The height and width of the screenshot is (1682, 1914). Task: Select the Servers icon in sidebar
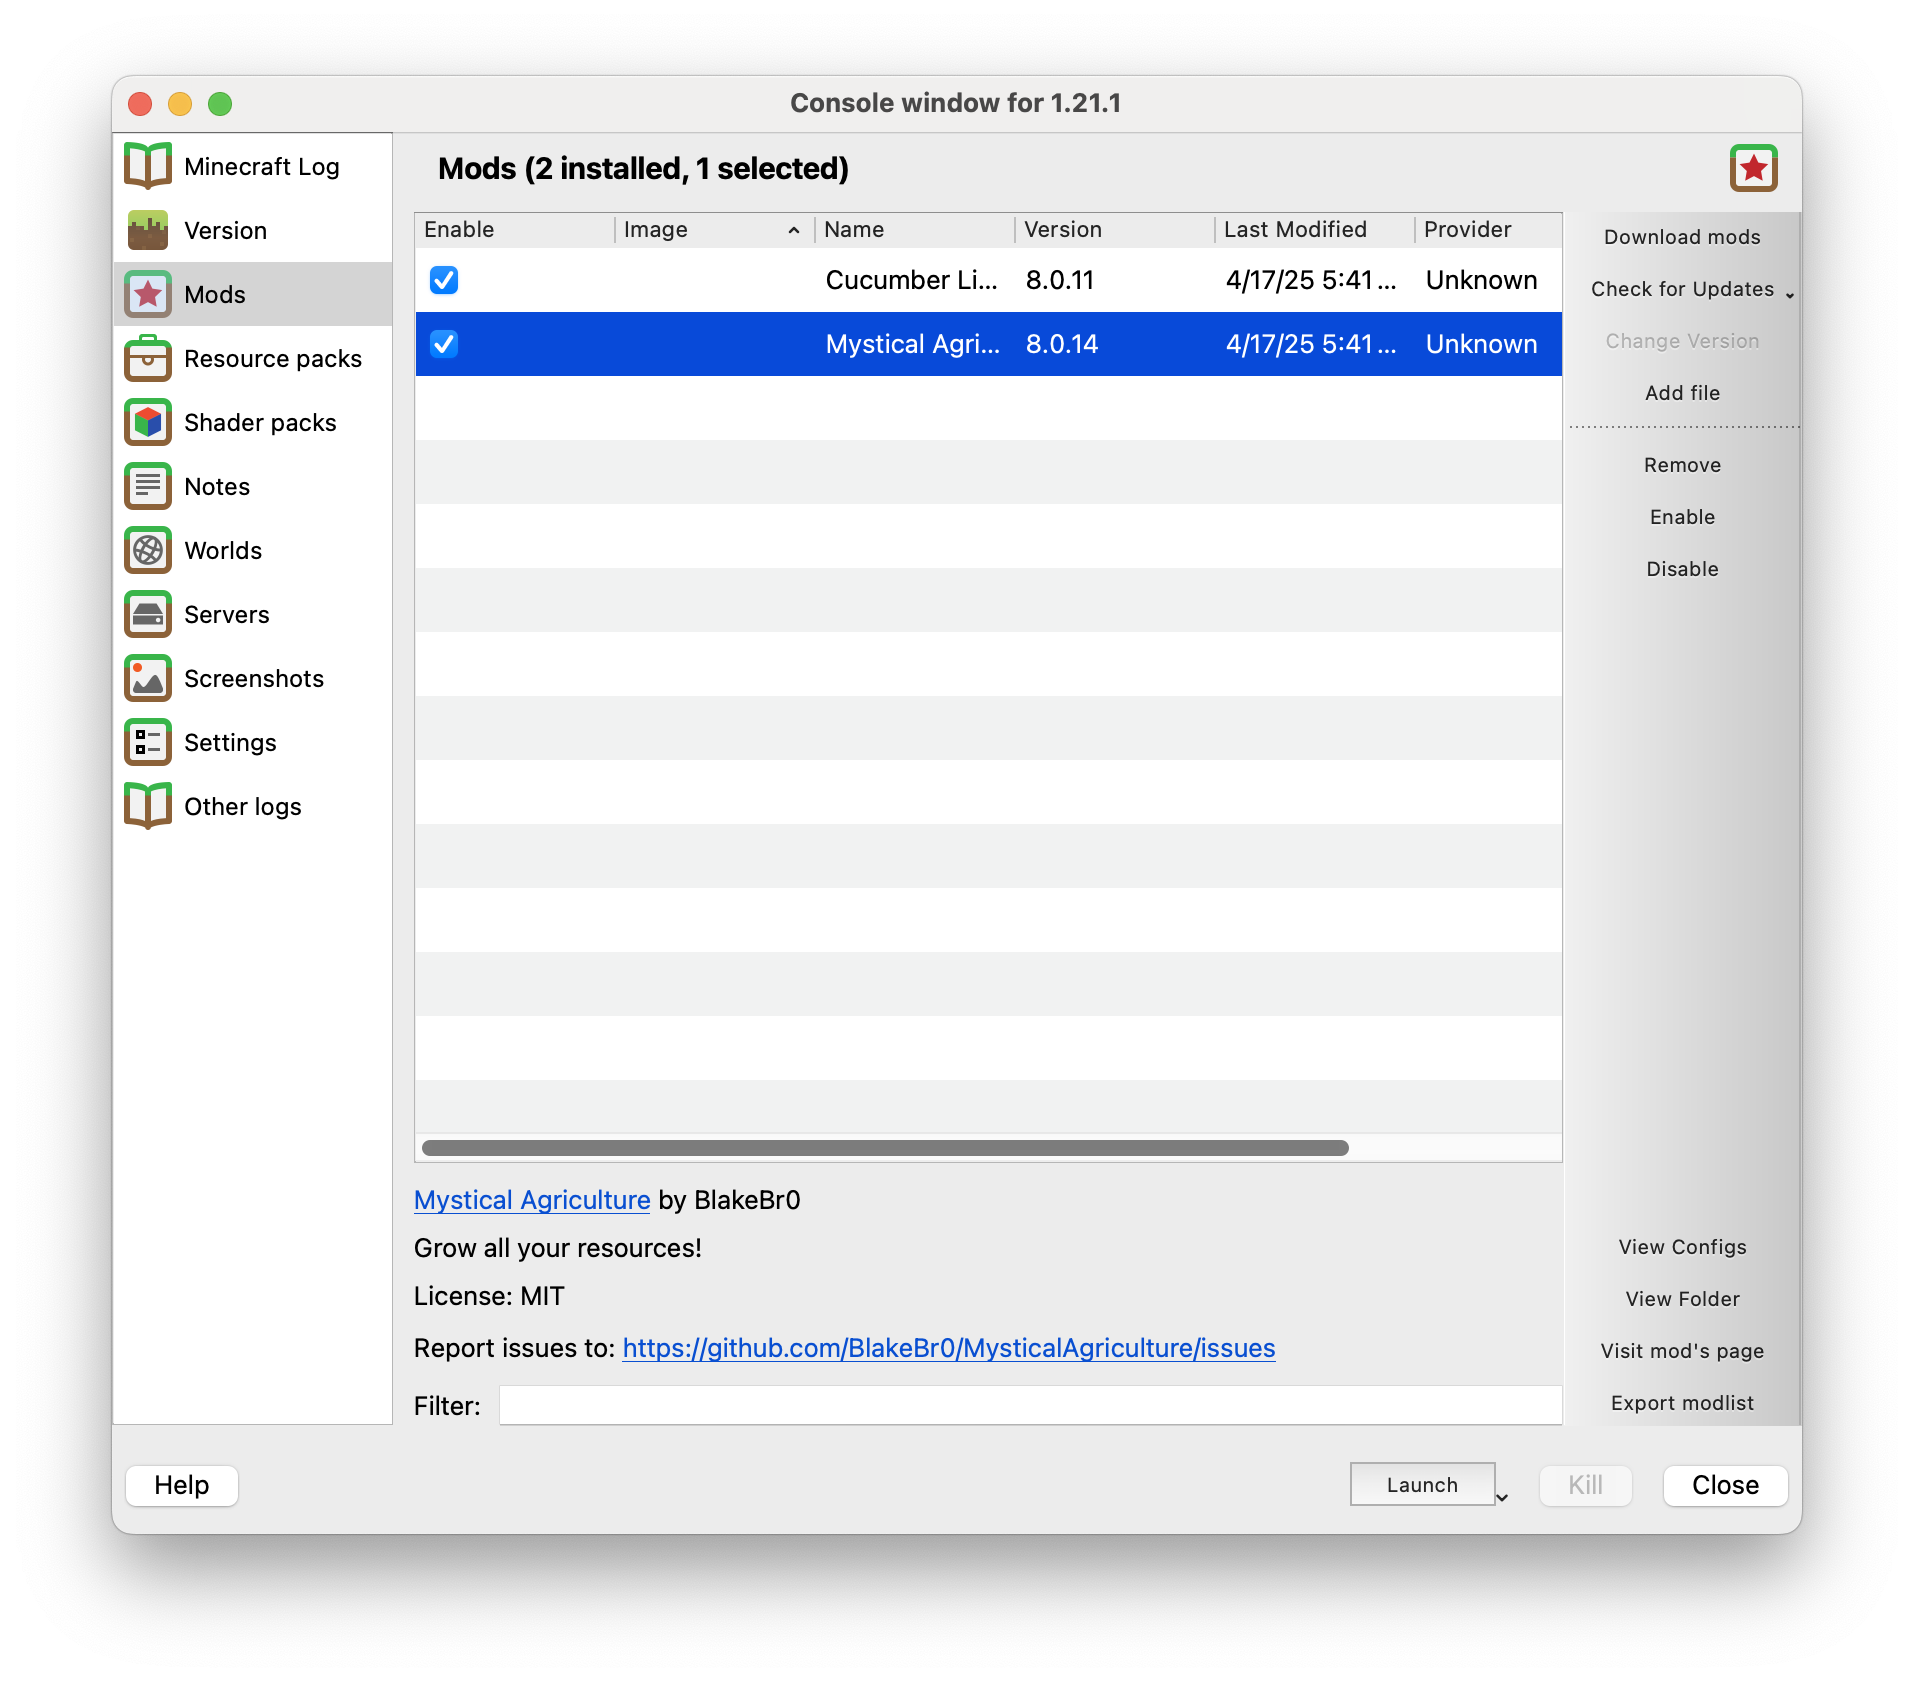(x=148, y=614)
